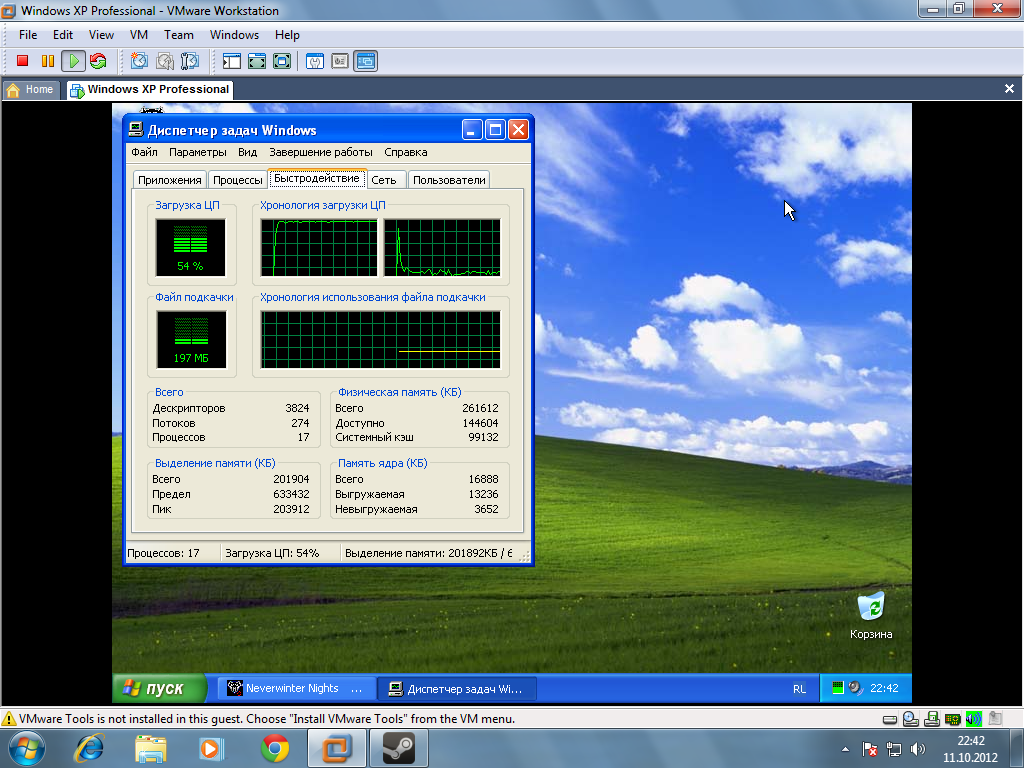Suspend the VM with the orange pause icon
The height and width of the screenshot is (768, 1024).
tap(48, 61)
